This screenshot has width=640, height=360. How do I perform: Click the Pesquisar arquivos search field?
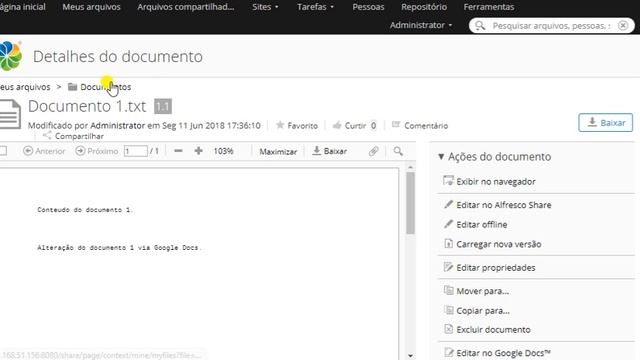pyautogui.click(x=551, y=26)
